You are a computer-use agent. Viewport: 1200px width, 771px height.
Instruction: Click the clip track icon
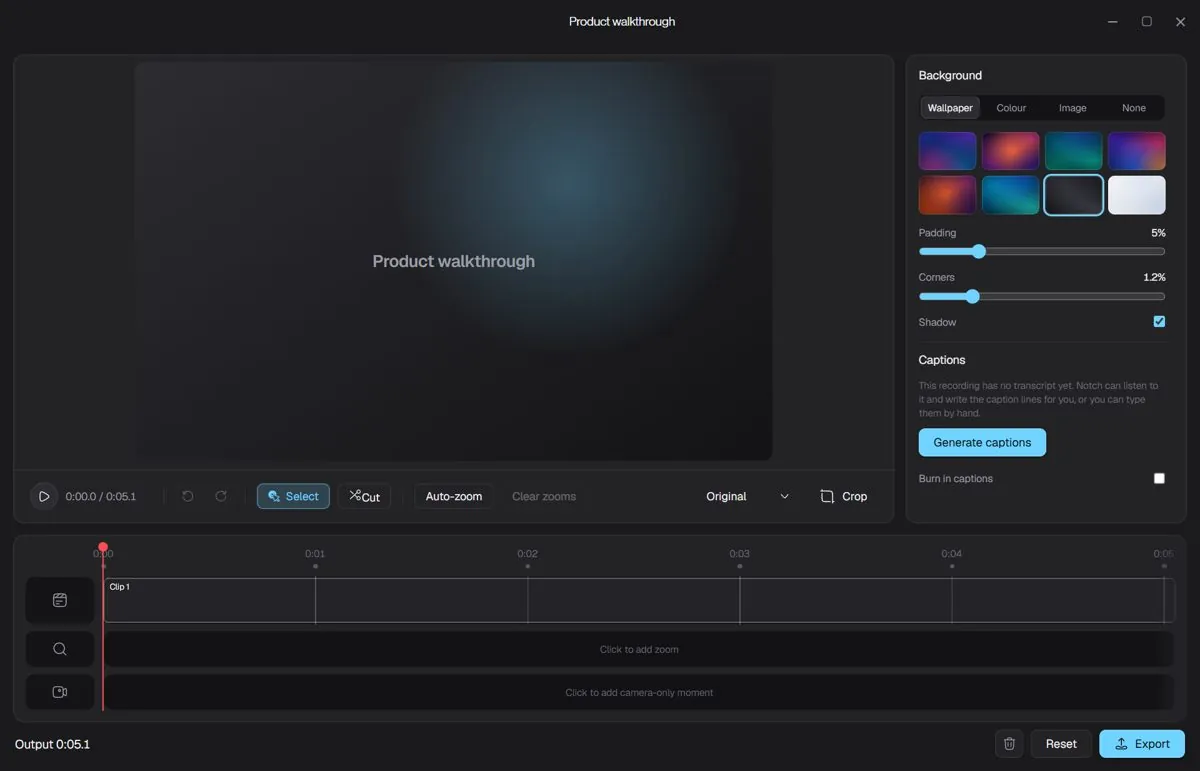coord(60,600)
